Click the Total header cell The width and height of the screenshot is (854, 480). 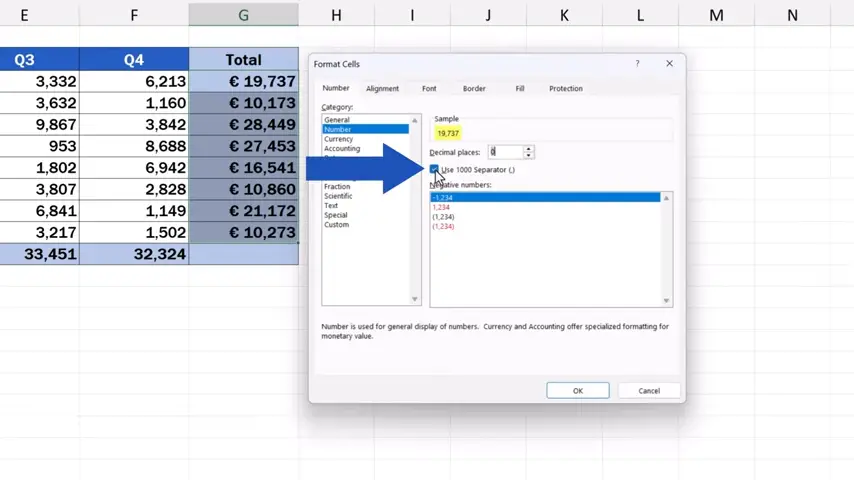[x=243, y=60]
